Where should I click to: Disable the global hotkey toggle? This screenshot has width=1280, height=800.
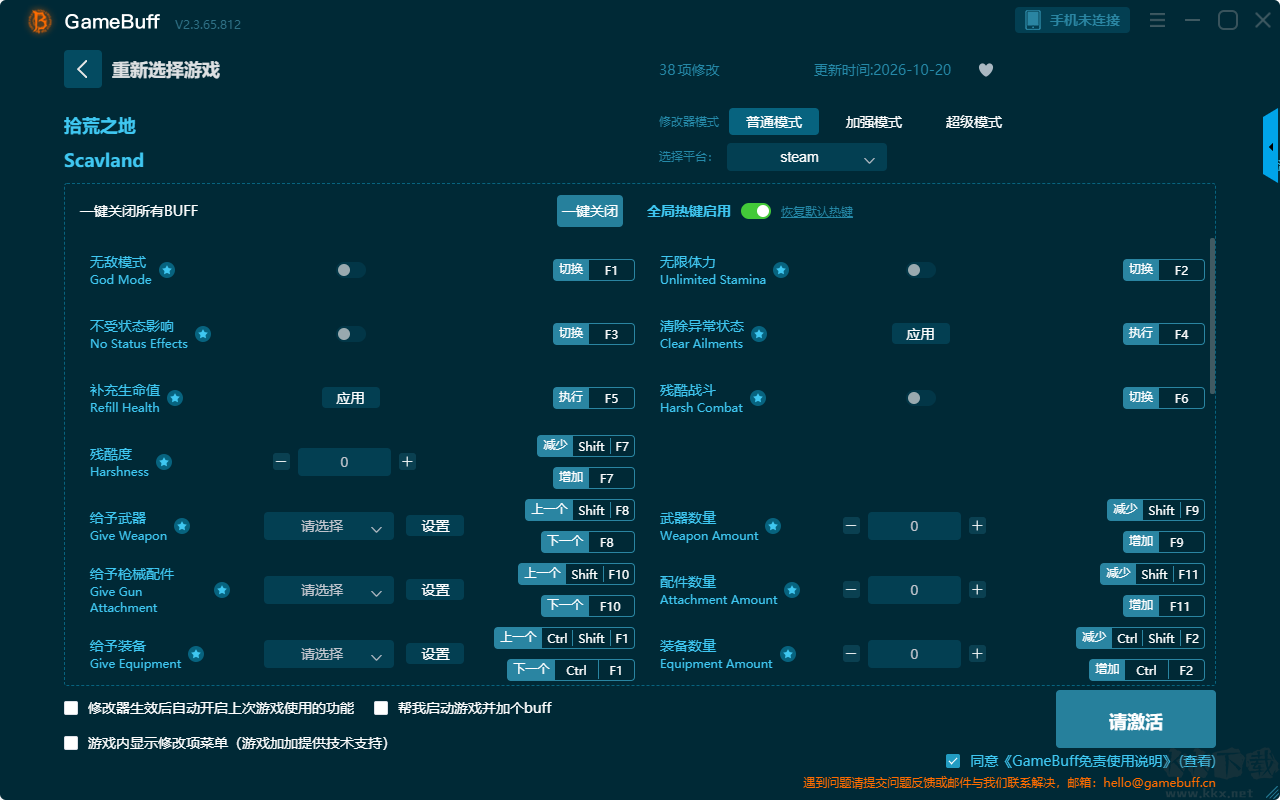(756, 211)
